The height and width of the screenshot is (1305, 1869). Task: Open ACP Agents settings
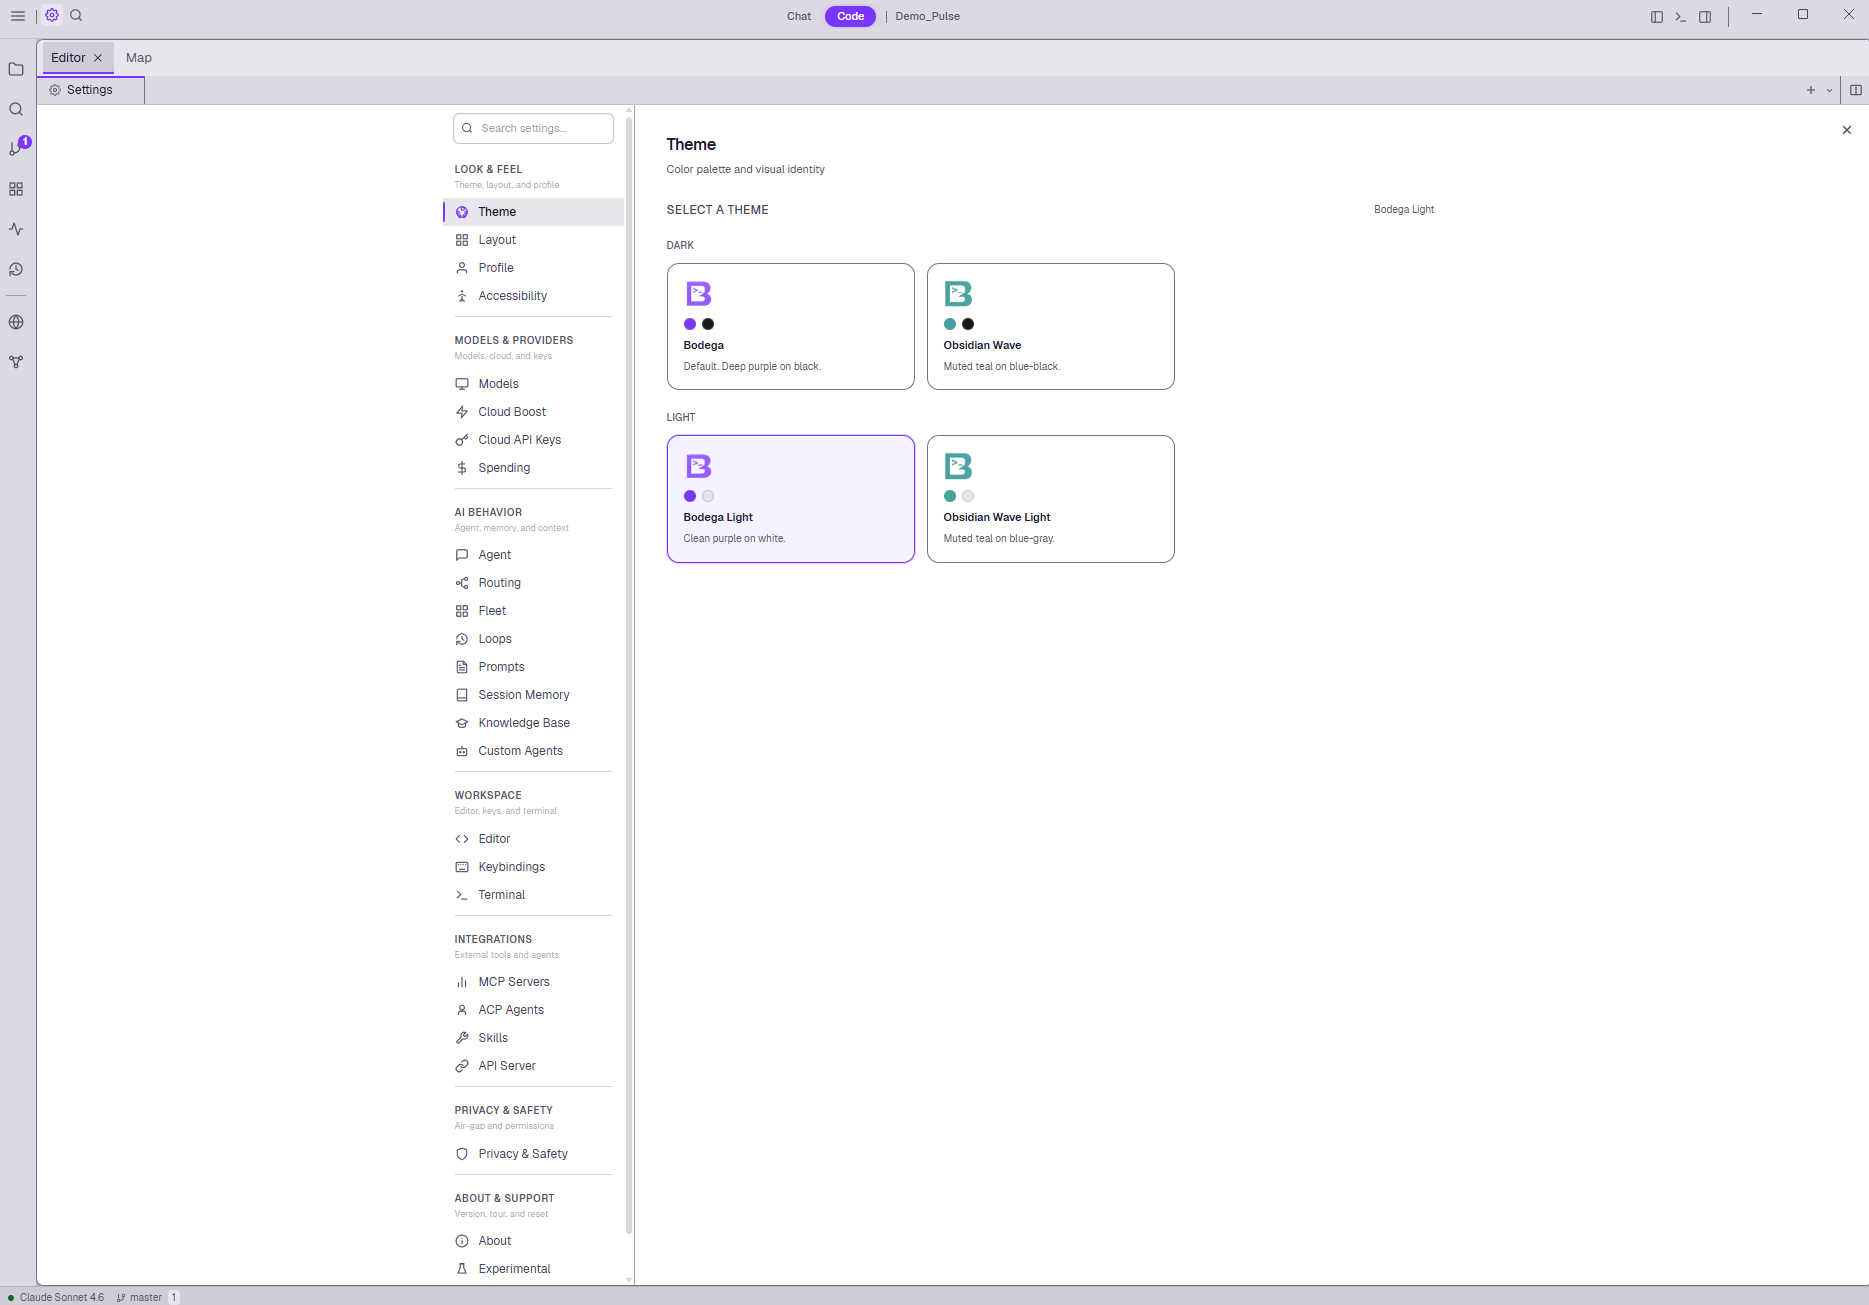pyautogui.click(x=533, y=1010)
